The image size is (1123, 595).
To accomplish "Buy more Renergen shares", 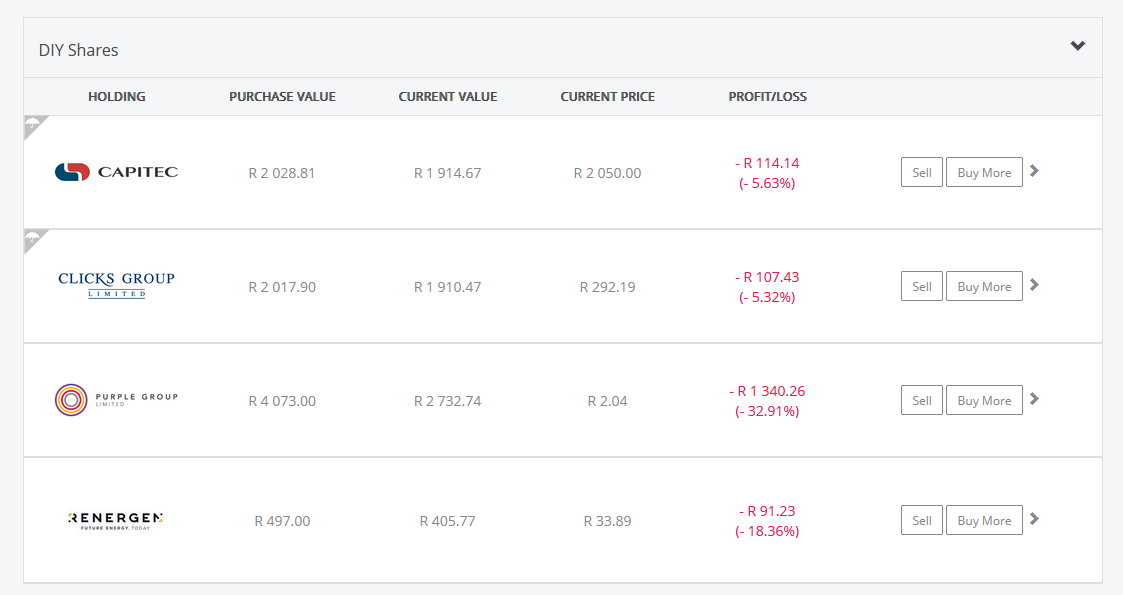I will click(983, 520).
